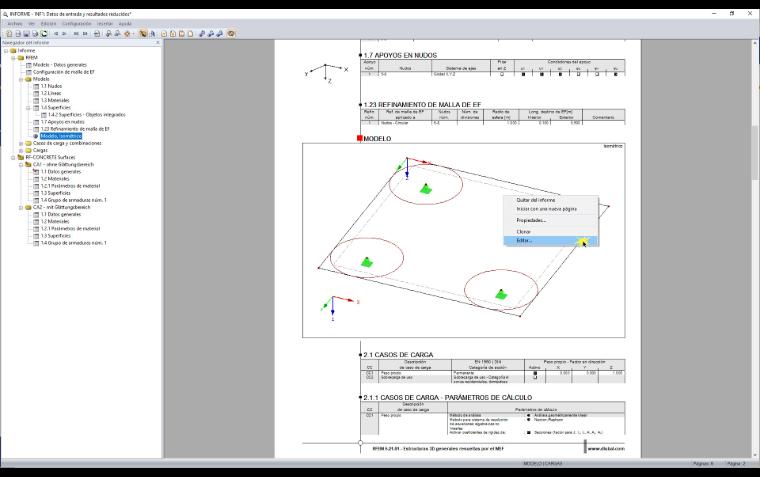Choose Editar... in context menu
Viewport: 760px width, 477px height.
click(x=551, y=240)
